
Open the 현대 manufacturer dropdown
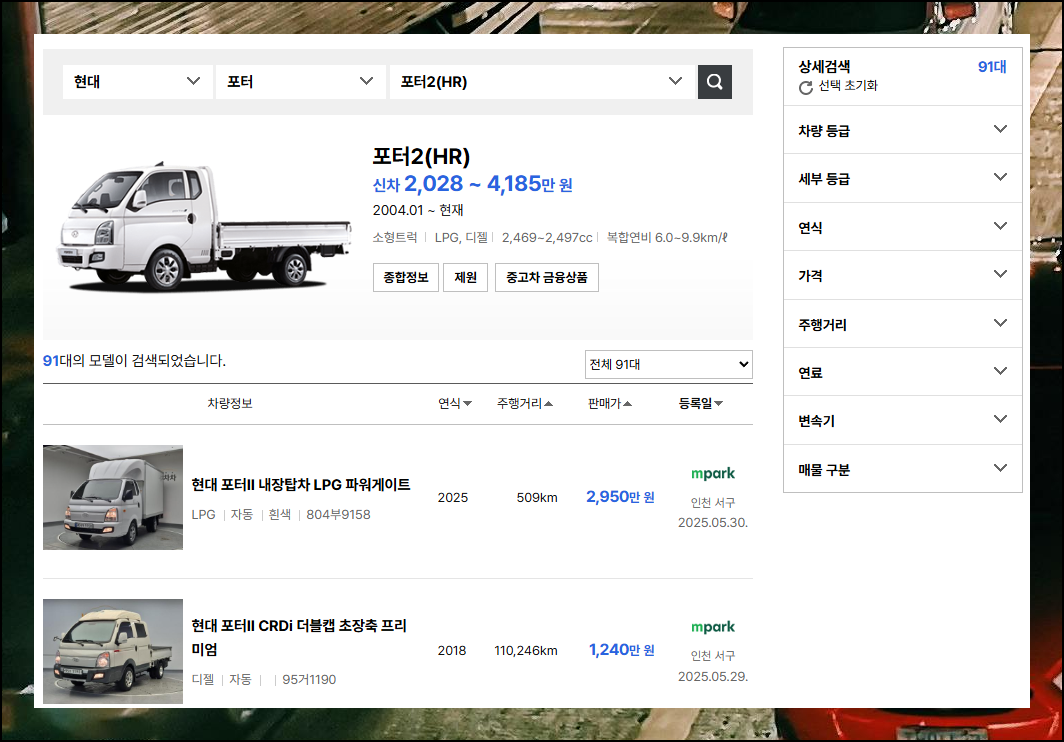coord(137,82)
